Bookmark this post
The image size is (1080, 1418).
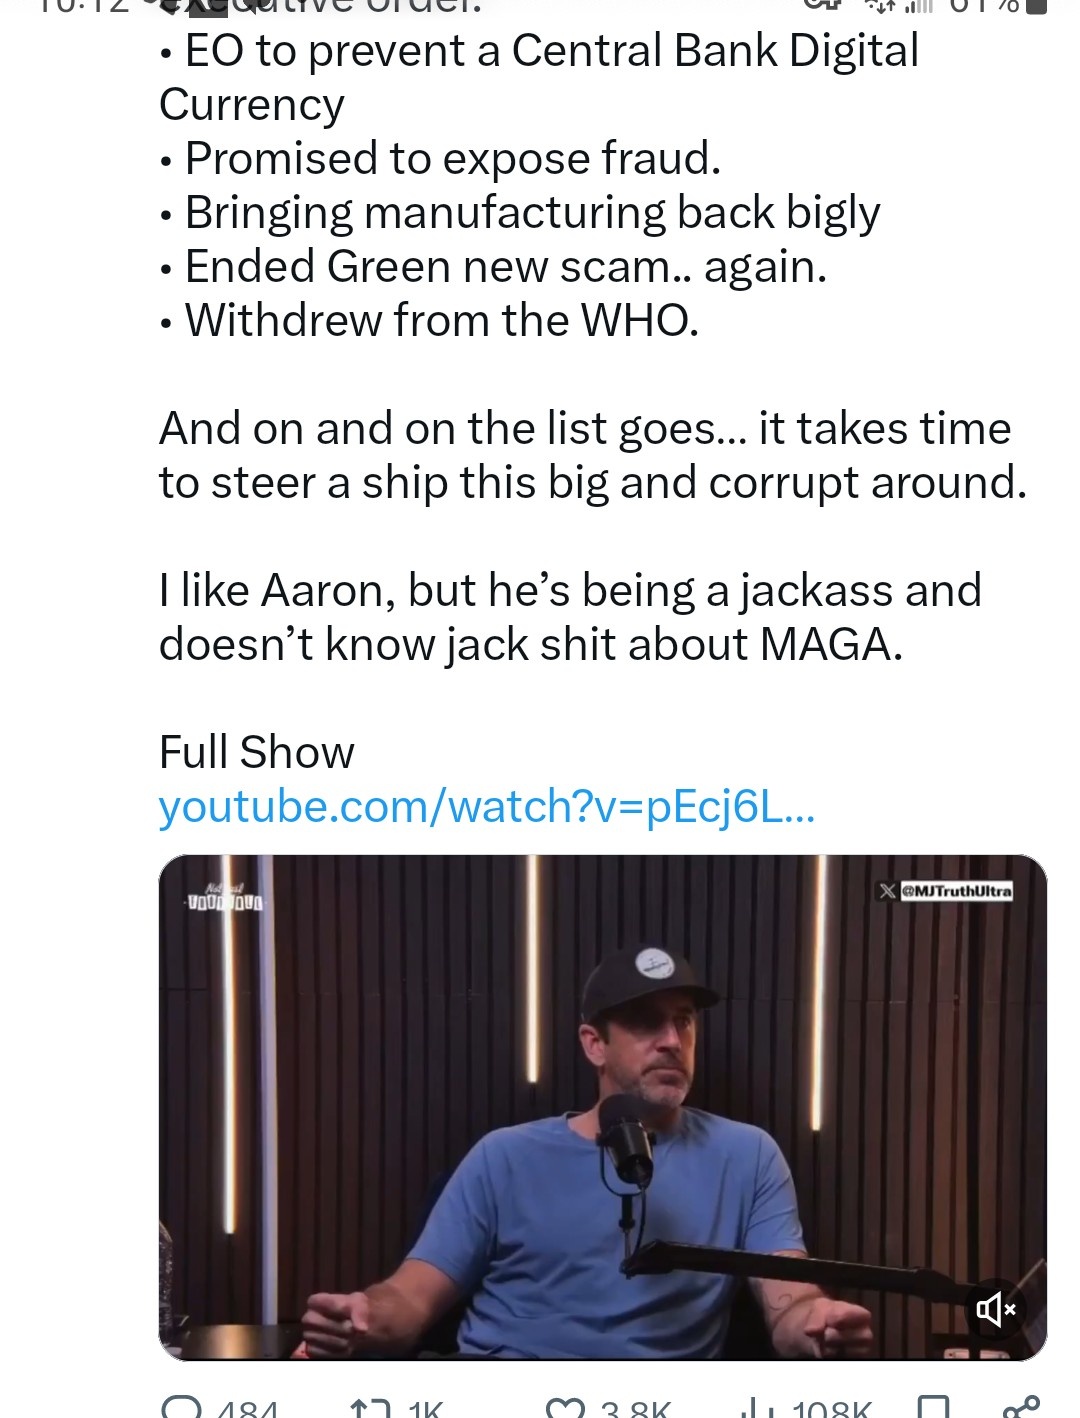(x=934, y=1407)
